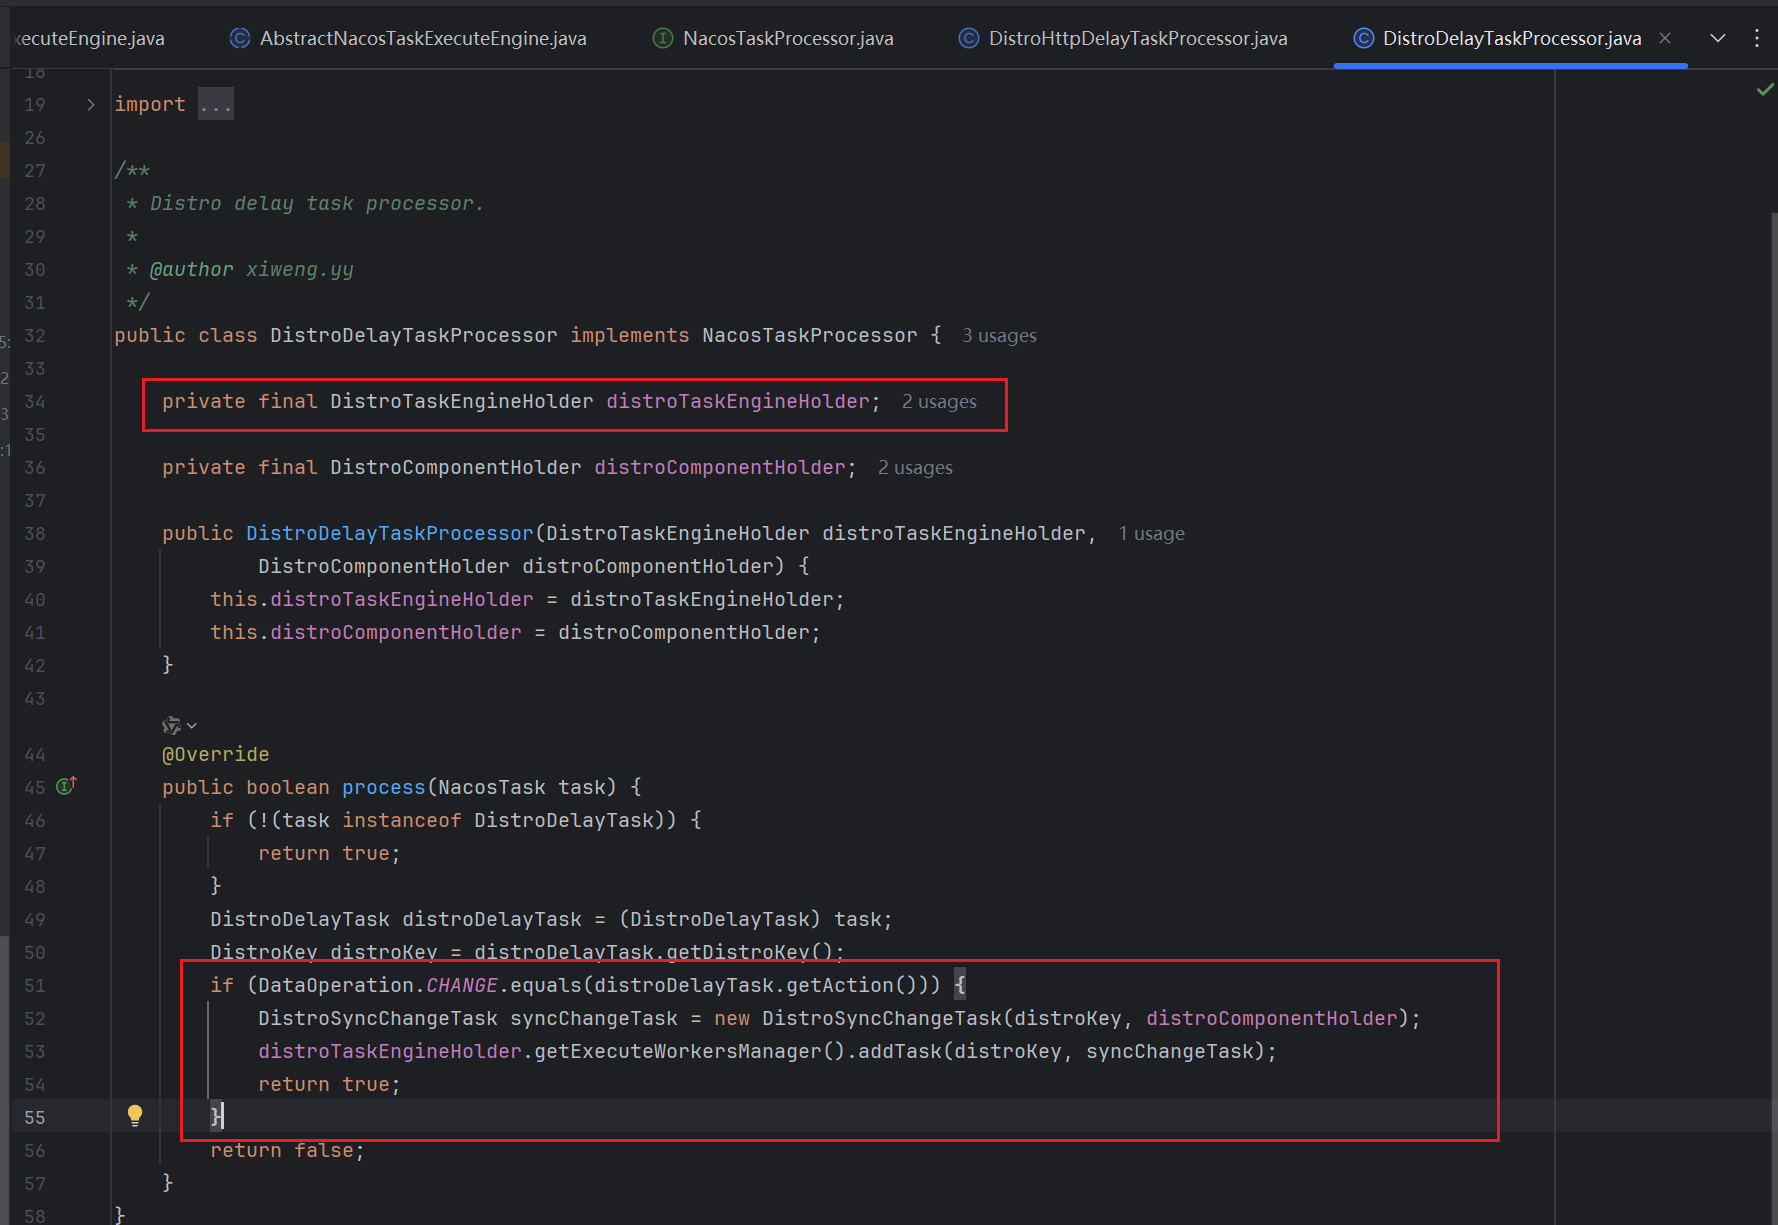Image resolution: width=1778 pixels, height=1225 pixels.
Task: Click the vertical scrollbar on the right edge
Action: (x=1773, y=600)
